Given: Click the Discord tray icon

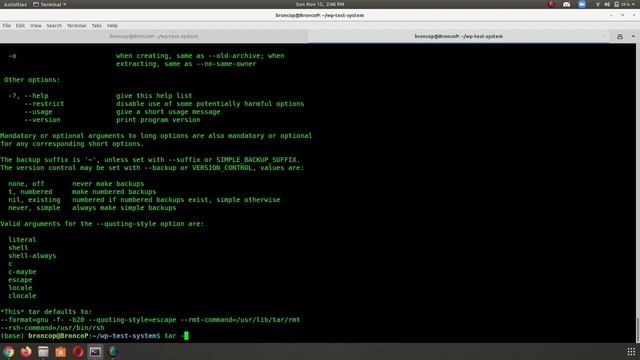Looking at the screenshot, I should pos(567,4).
